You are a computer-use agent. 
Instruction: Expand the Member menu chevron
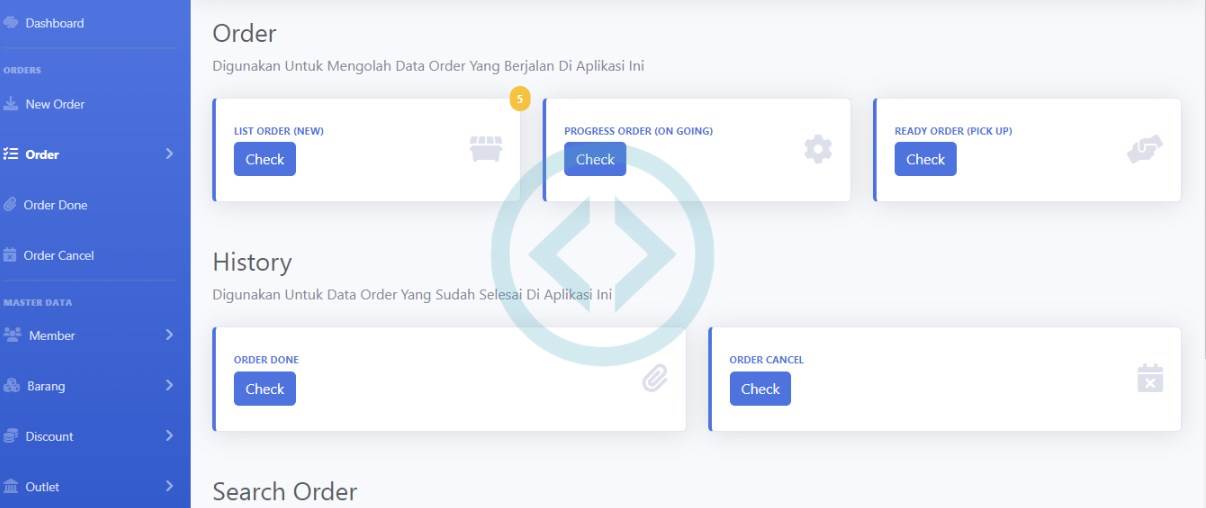pos(169,335)
